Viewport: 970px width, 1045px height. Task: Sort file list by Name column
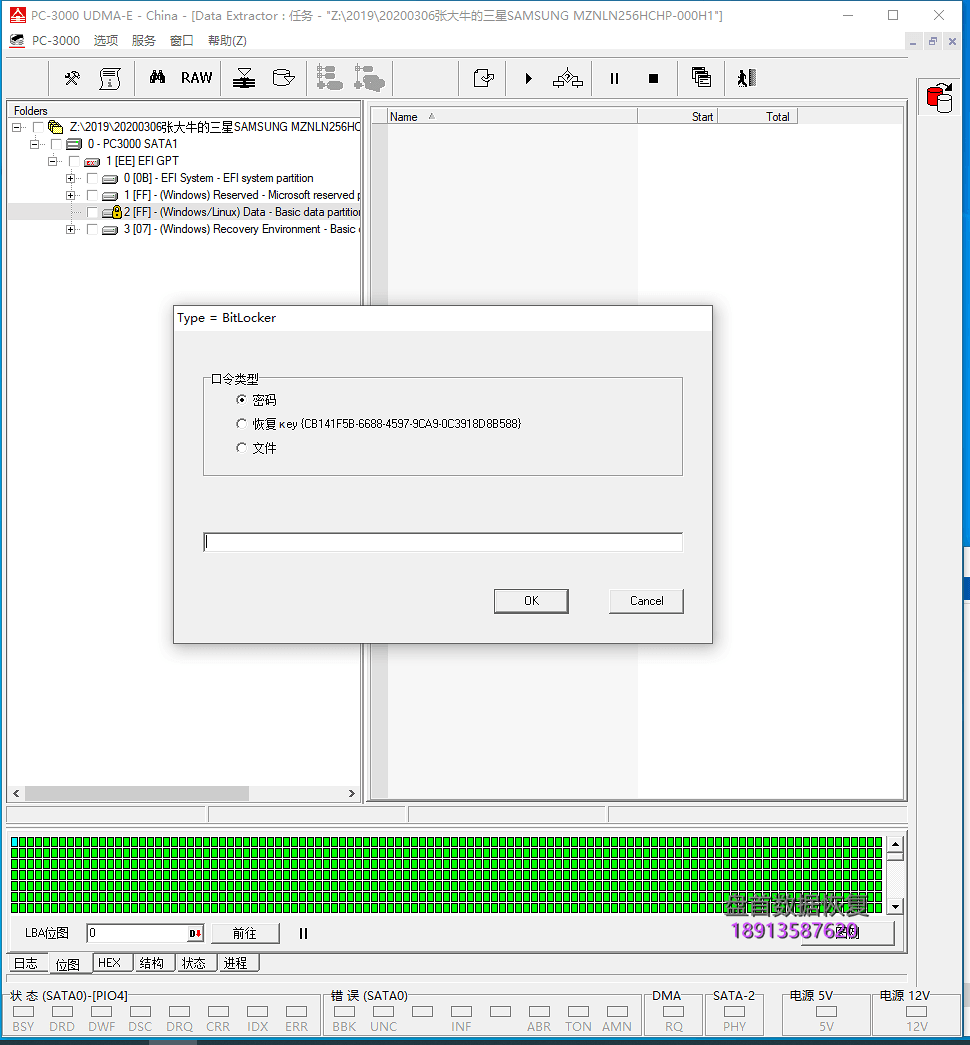[x=512, y=117]
